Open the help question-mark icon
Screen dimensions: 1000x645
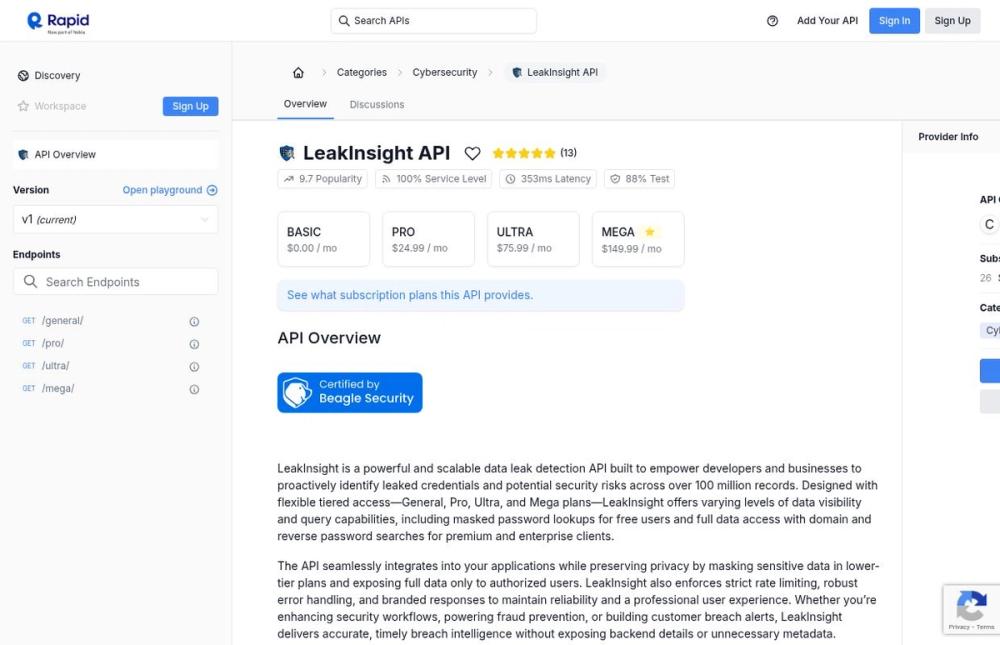tap(772, 21)
